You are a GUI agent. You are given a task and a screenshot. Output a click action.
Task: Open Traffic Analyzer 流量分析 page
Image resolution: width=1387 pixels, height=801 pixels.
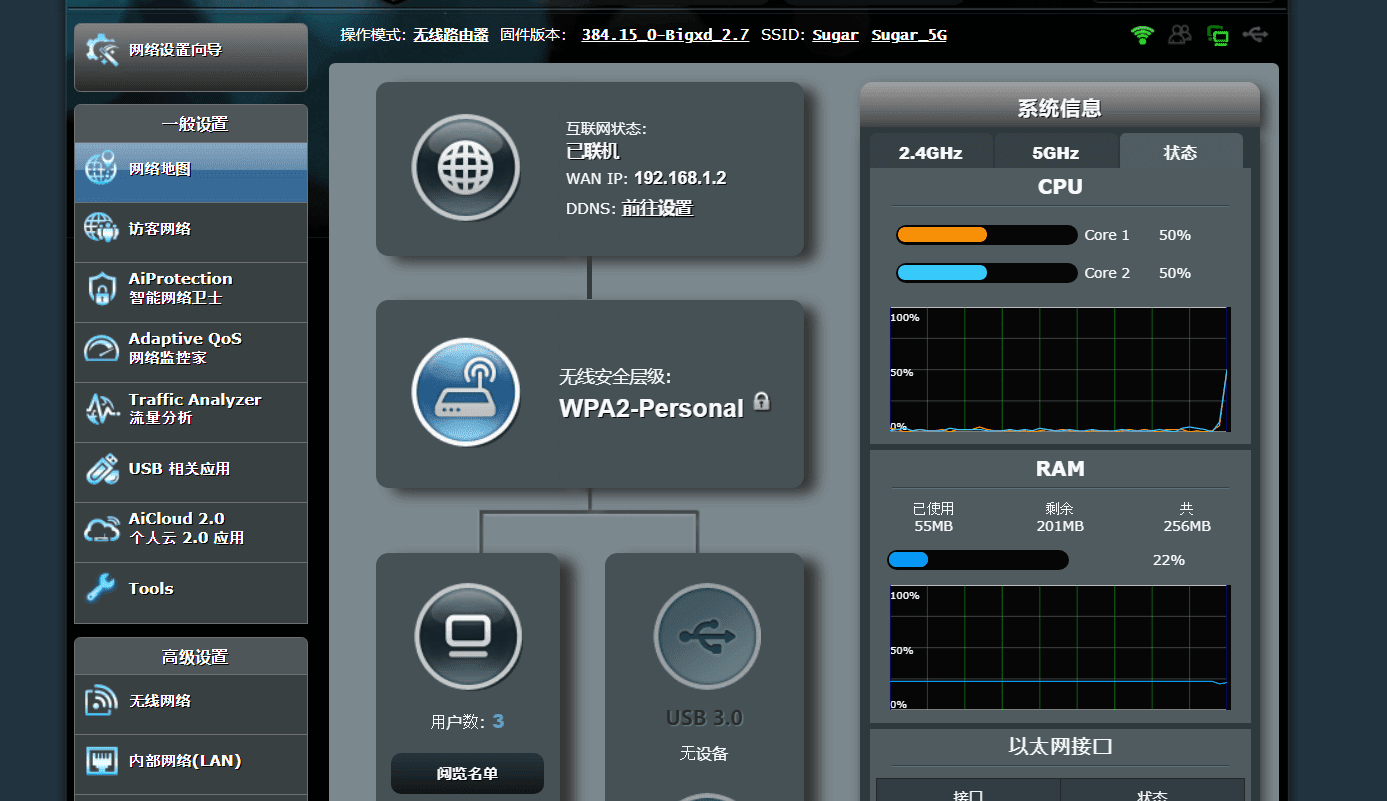pos(190,408)
